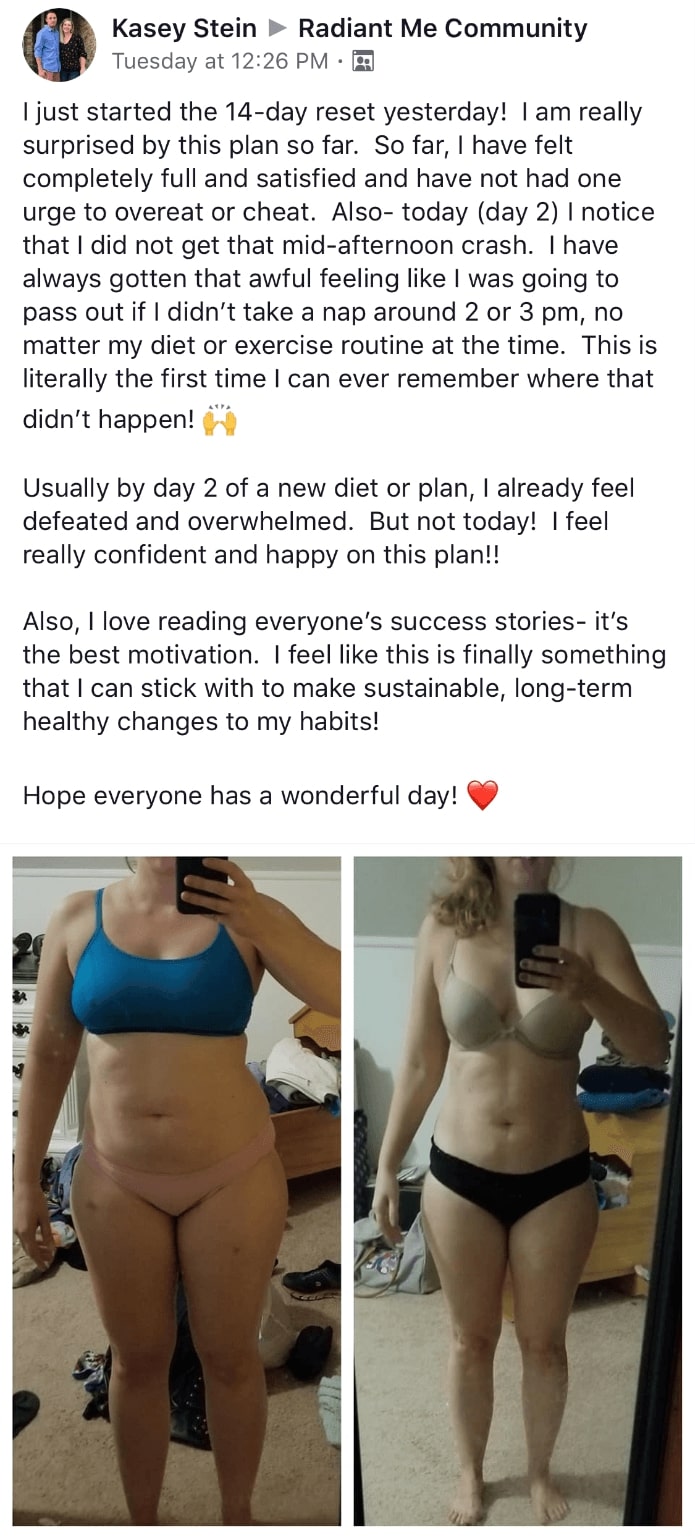The image size is (695, 1539).
Task: Click the "didn't happen!" text line
Action: pyautogui.click(x=109, y=421)
